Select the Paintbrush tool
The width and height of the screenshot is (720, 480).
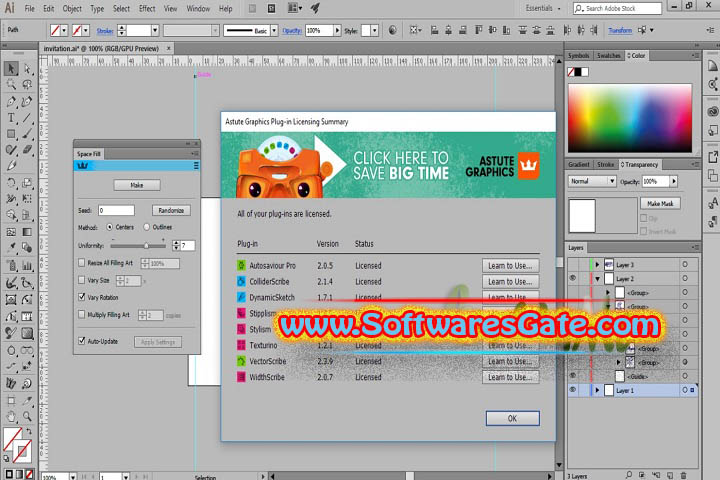click(27, 134)
